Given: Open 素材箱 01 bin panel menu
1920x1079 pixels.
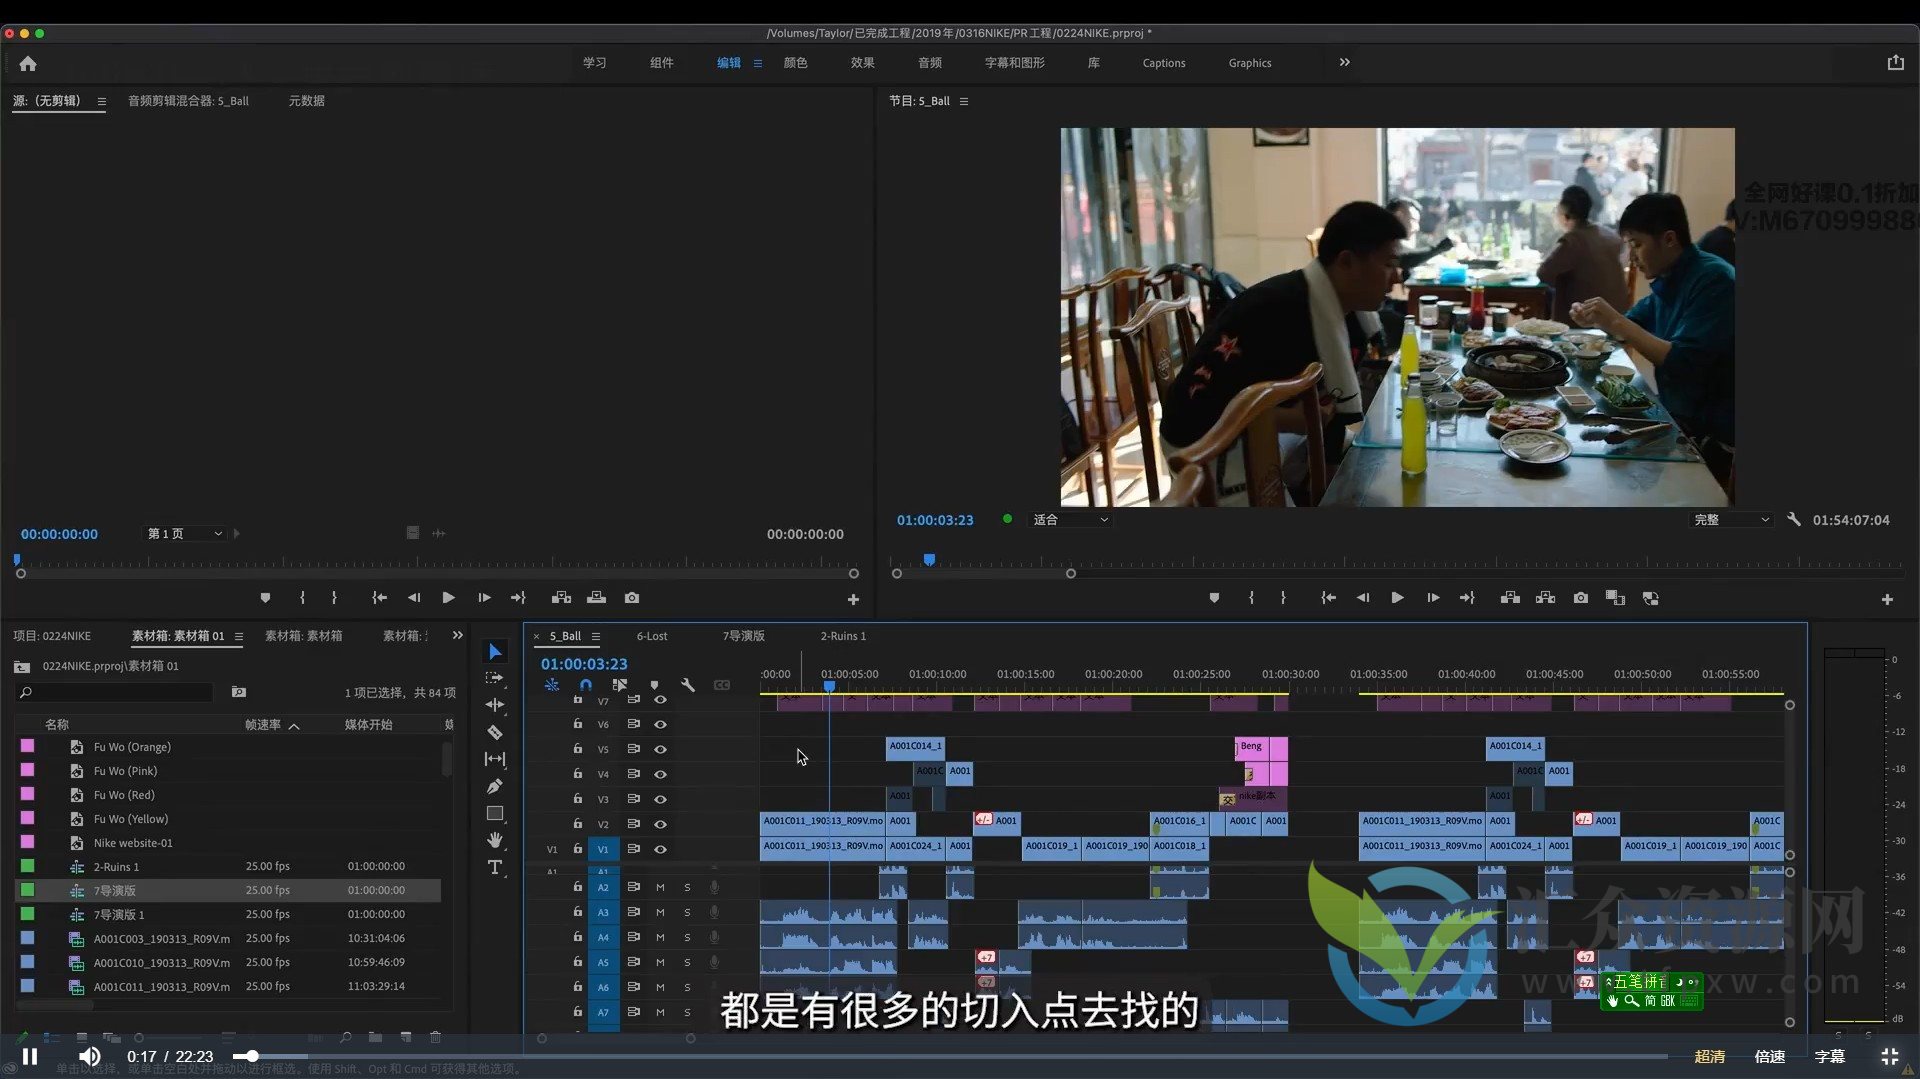Looking at the screenshot, I should 239,636.
